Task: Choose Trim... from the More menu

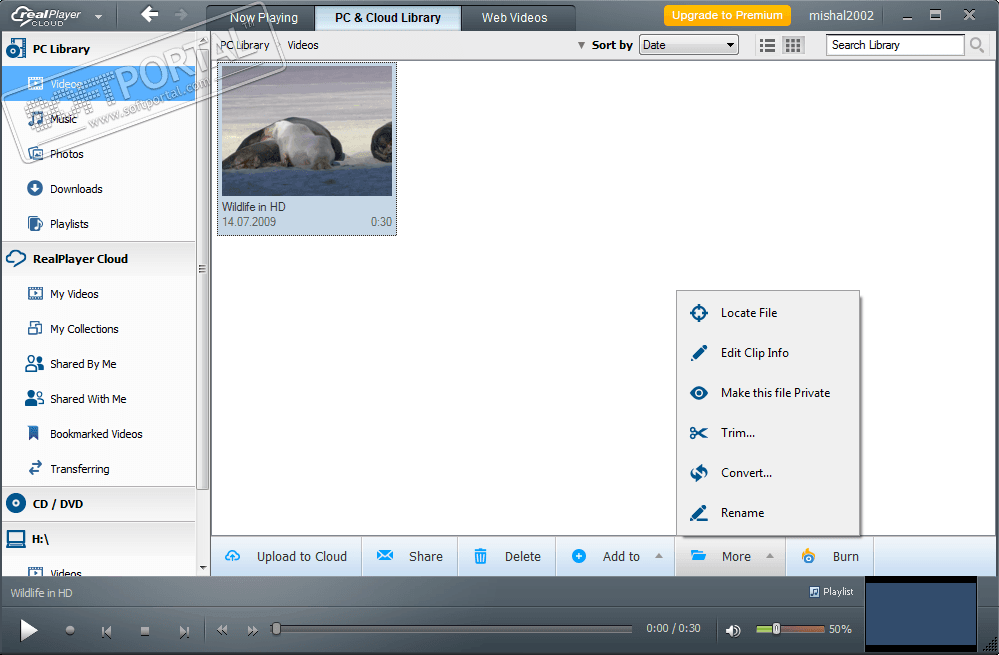Action: tap(768, 433)
